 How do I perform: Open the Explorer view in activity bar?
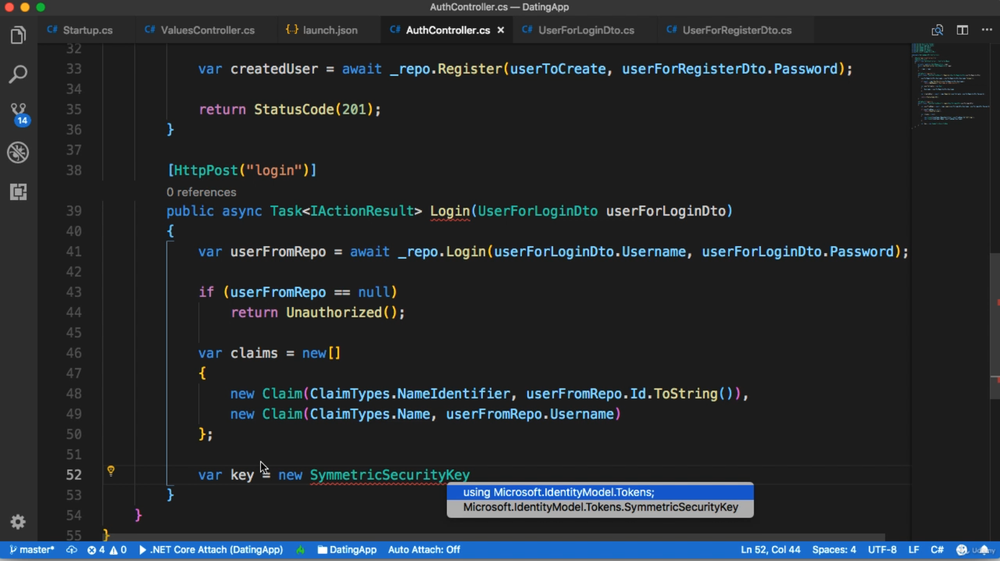18,35
